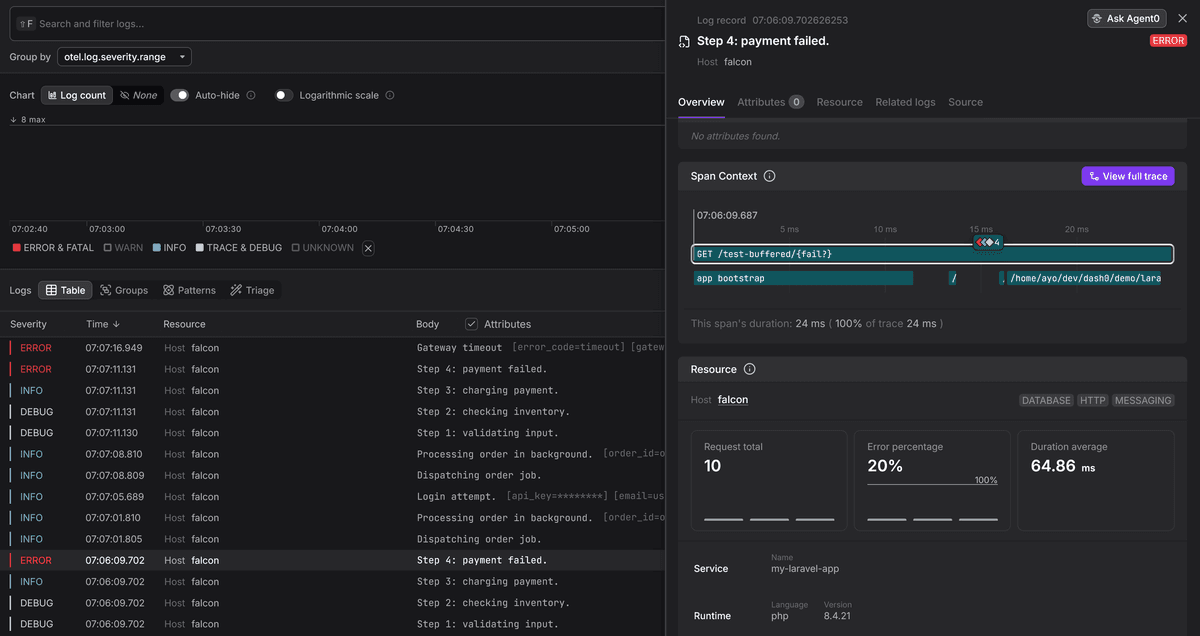Screen dimensions: 1200x636
Task: Open the Source tab
Action: [x=965, y=102]
